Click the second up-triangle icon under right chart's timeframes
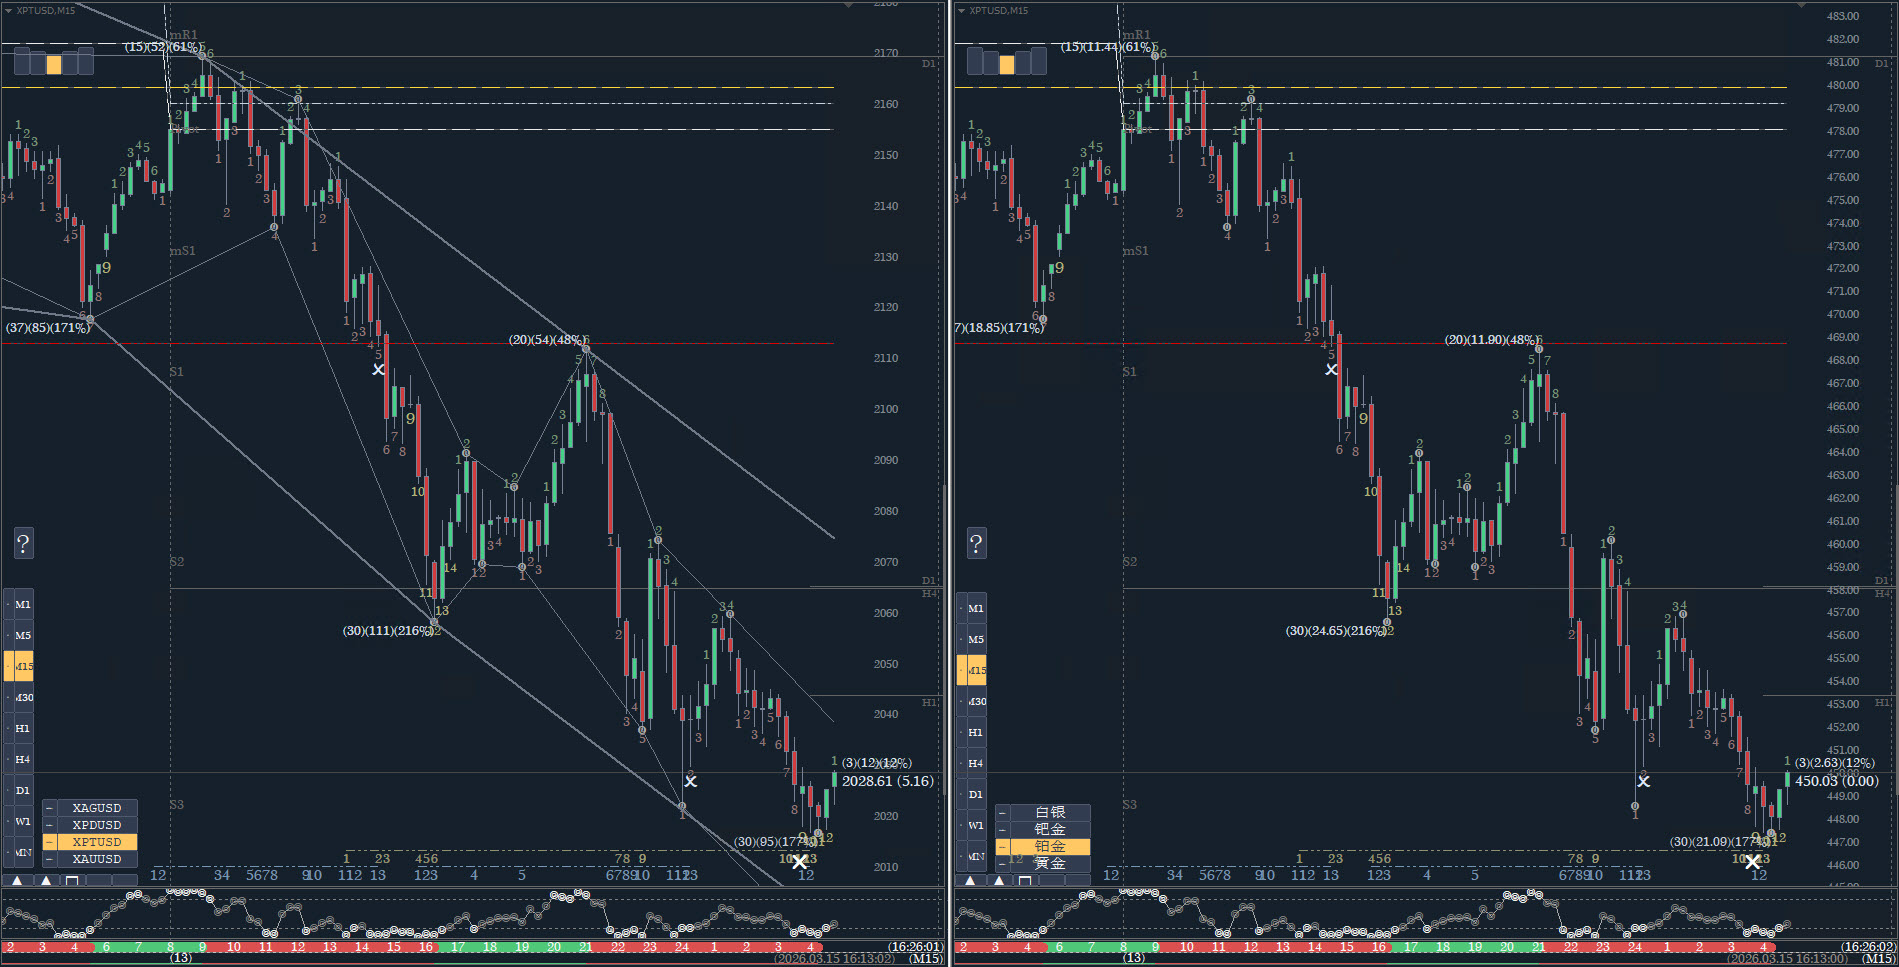This screenshot has height=967, width=1899. [999, 881]
